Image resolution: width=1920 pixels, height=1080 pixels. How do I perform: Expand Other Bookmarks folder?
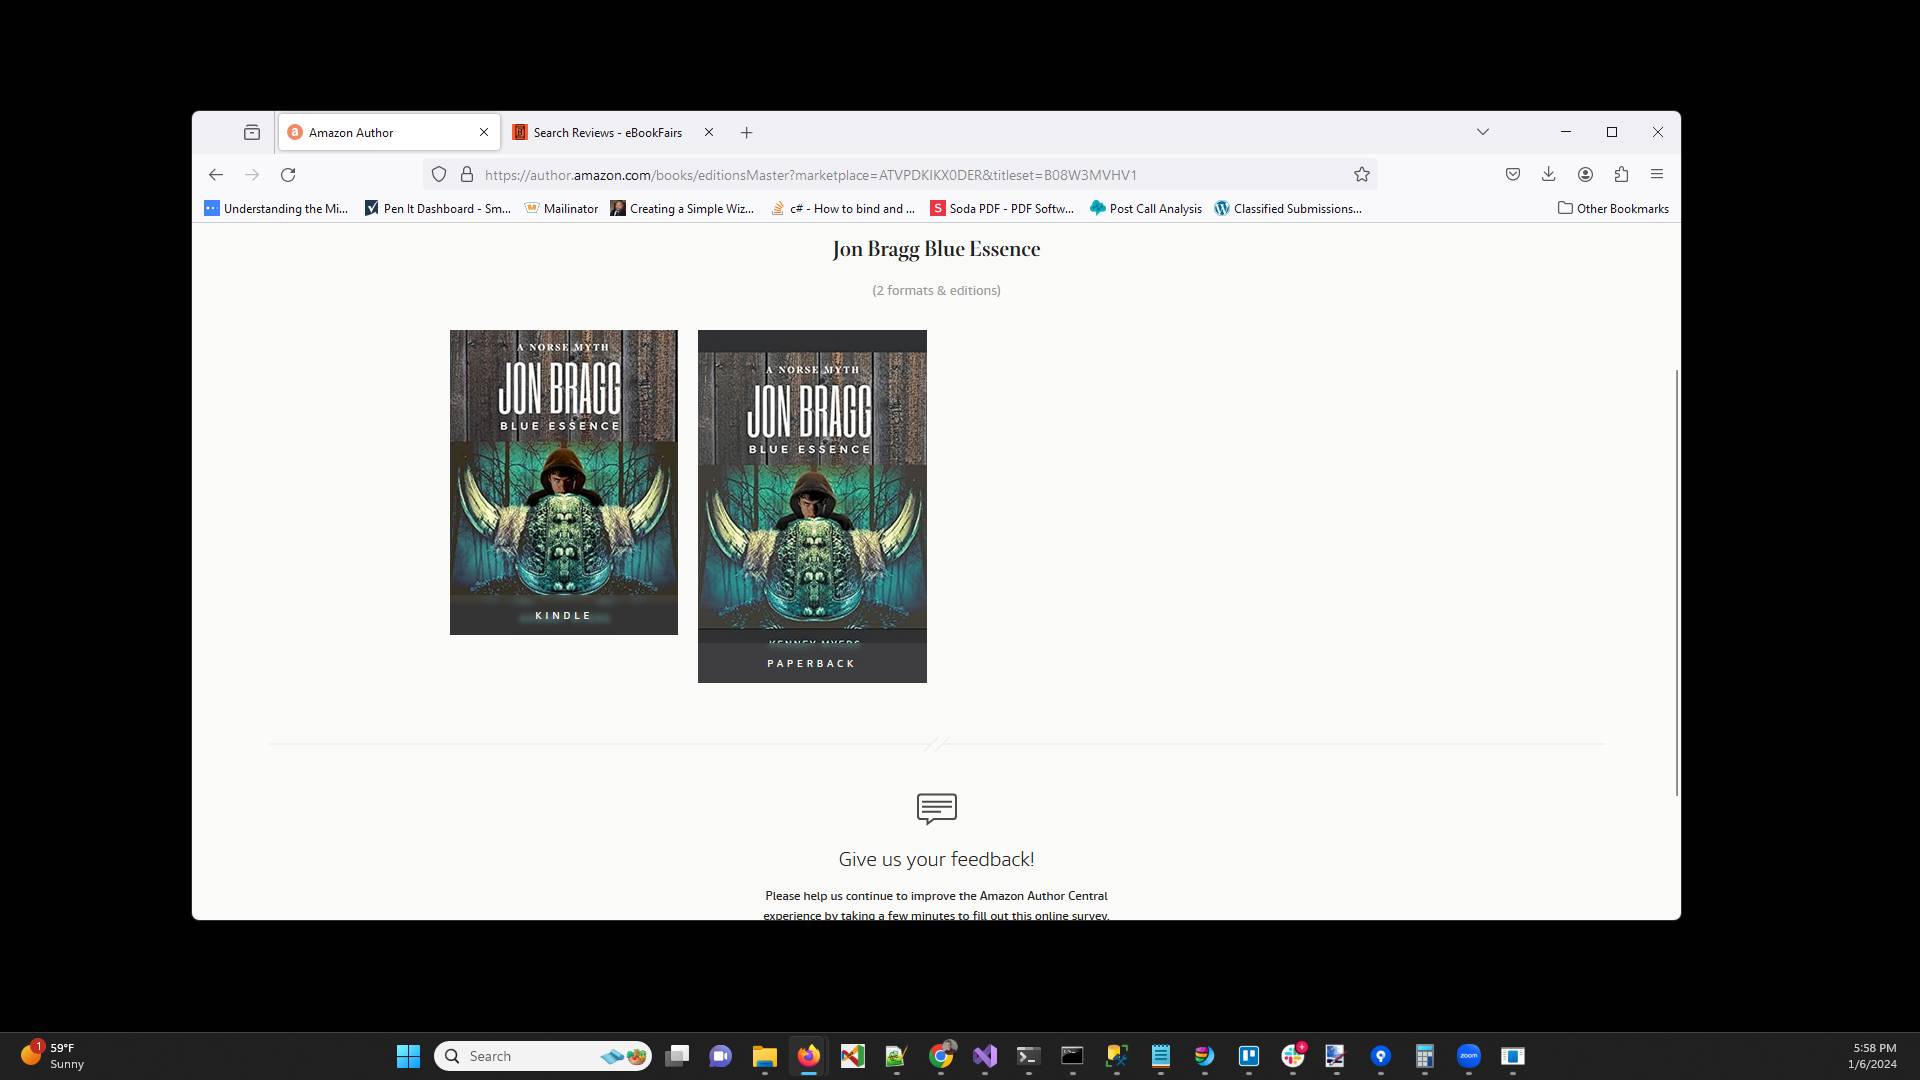click(x=1612, y=208)
